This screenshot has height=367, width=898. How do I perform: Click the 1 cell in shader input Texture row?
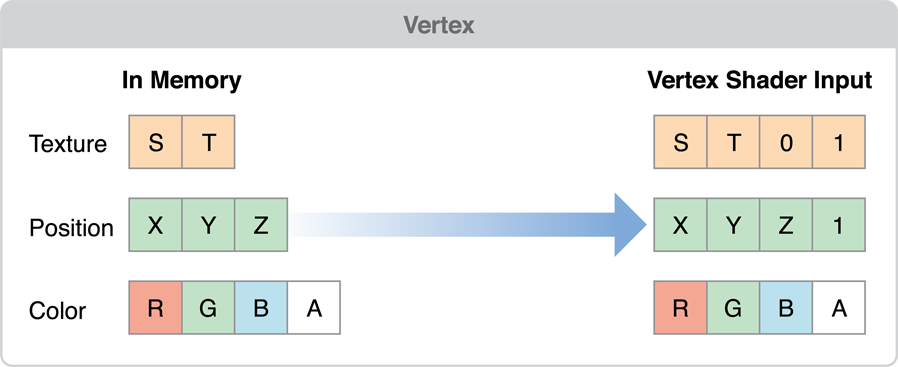point(838,142)
